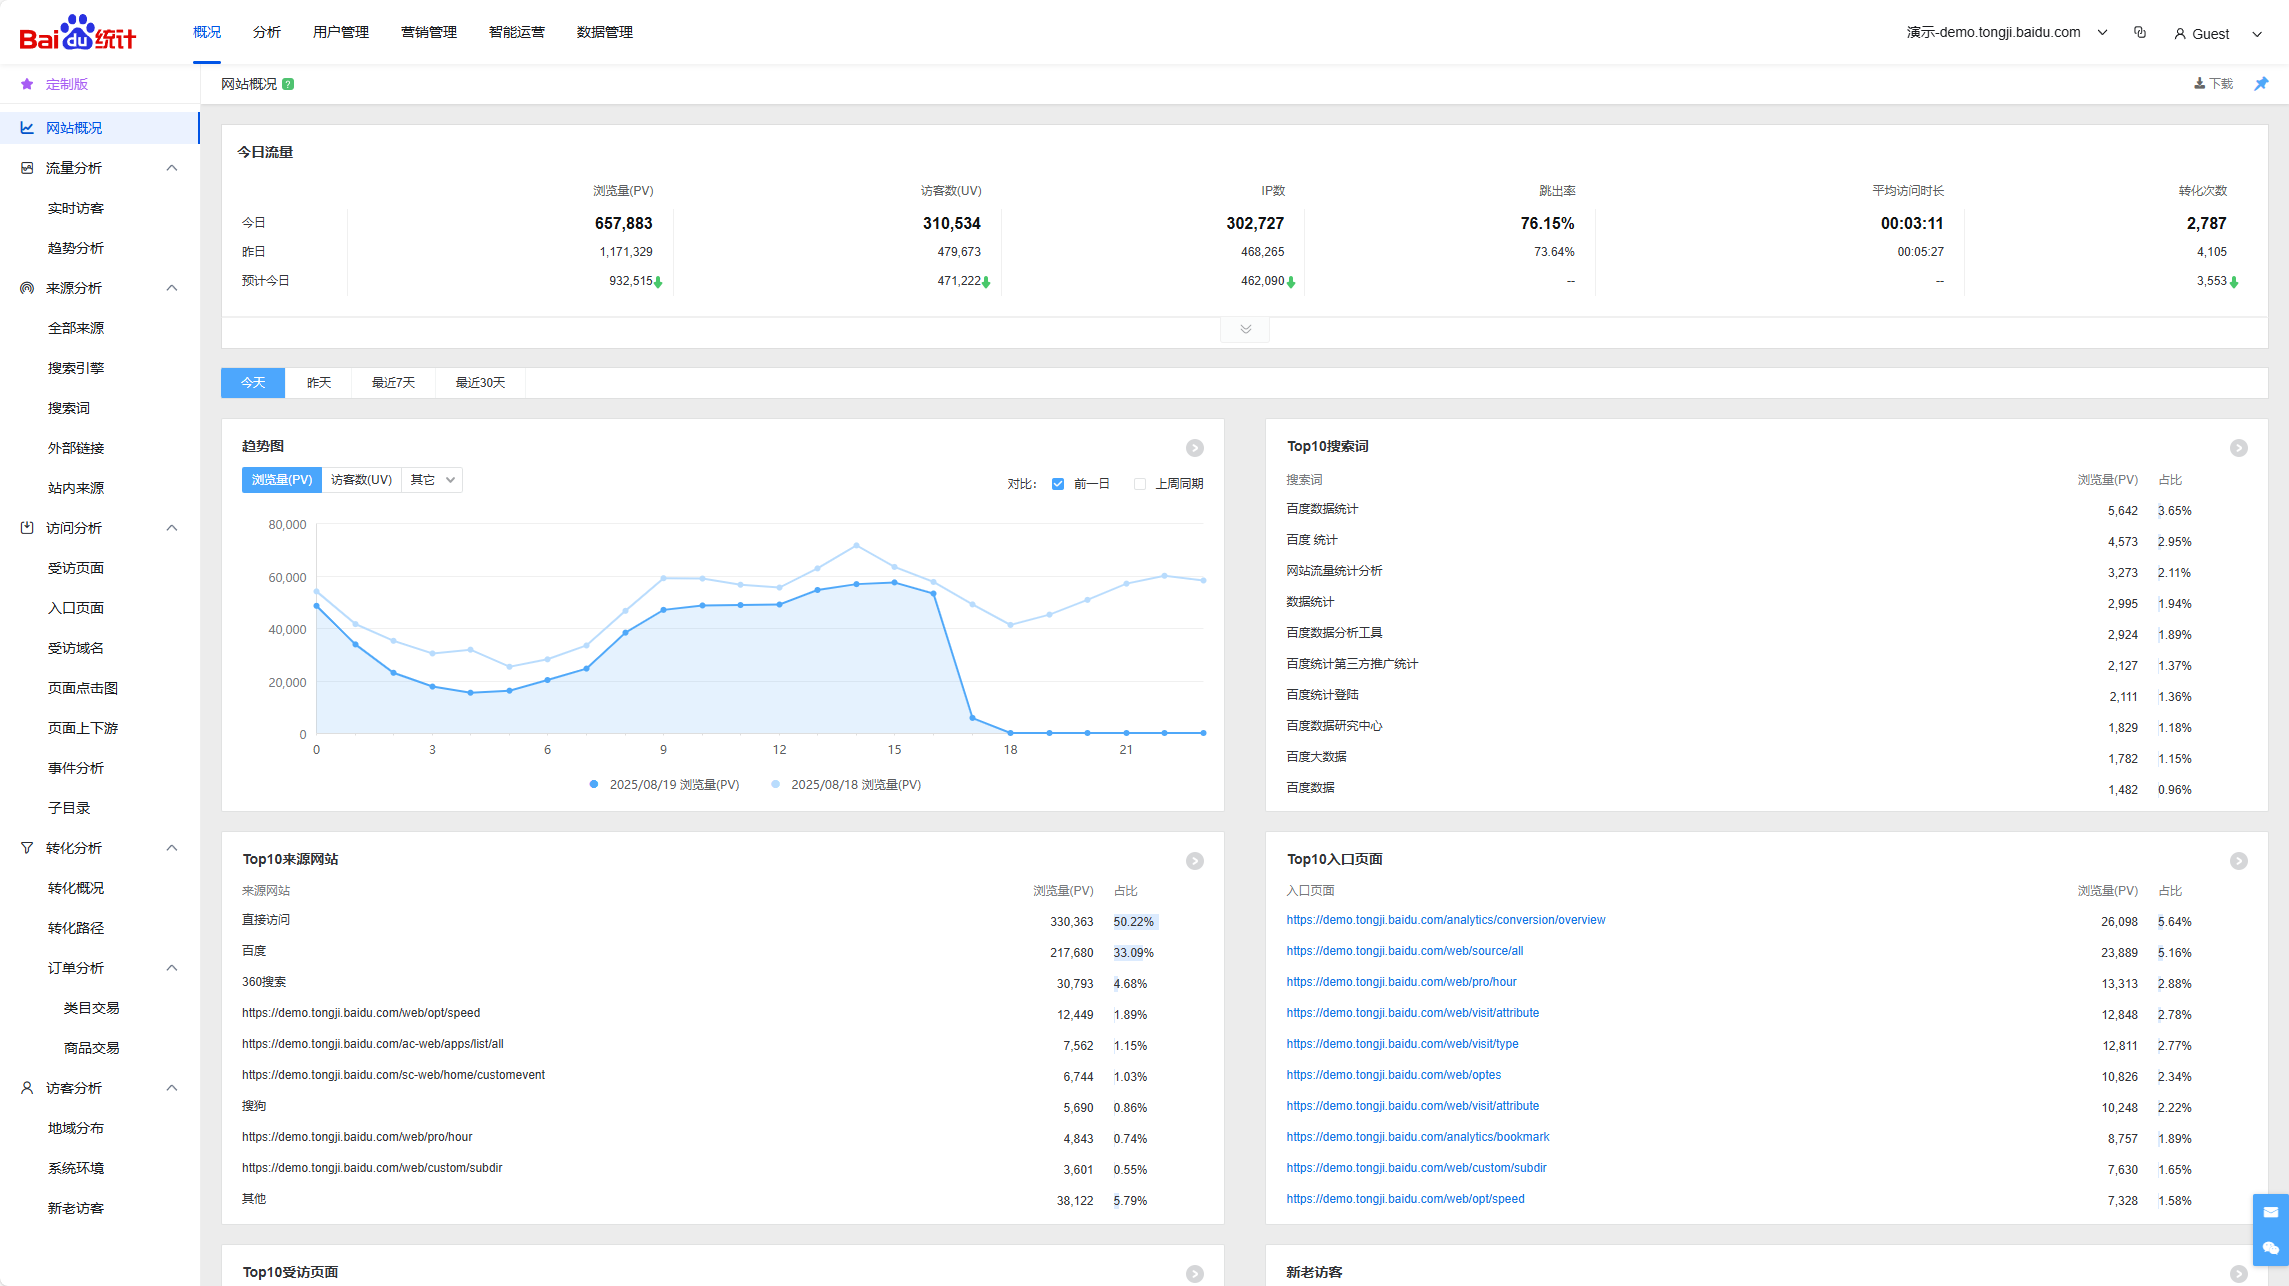Open the Guest account dropdown arrow
This screenshot has height=1286, width=2289.
(x=2257, y=34)
